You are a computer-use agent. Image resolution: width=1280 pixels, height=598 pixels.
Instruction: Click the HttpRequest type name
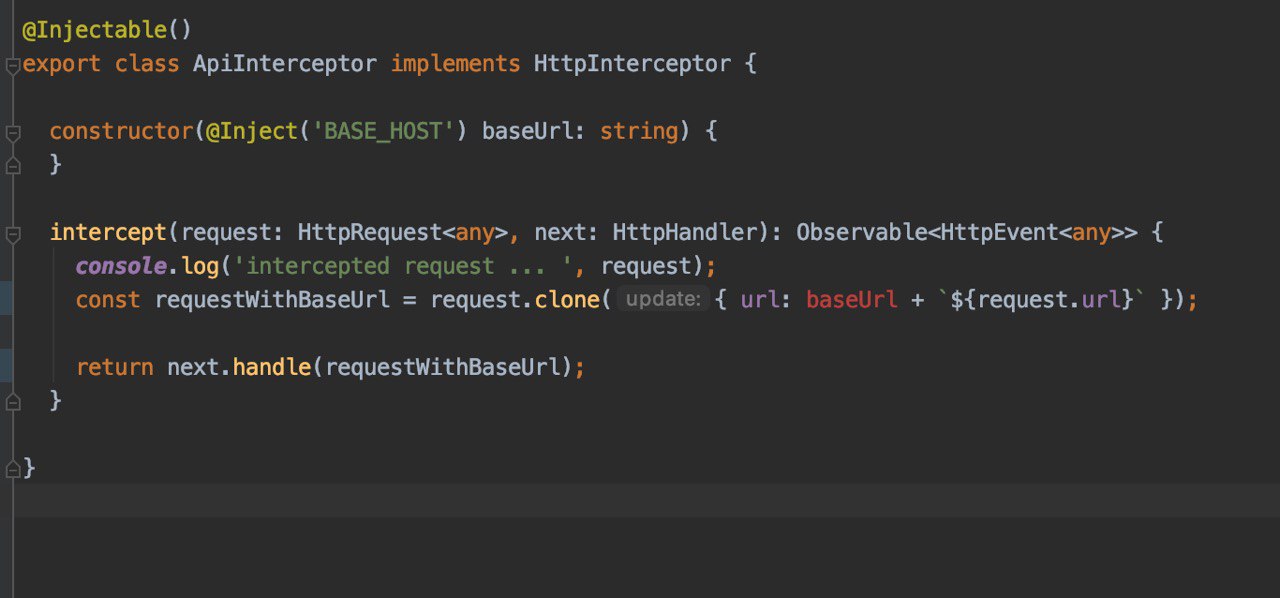(x=370, y=233)
